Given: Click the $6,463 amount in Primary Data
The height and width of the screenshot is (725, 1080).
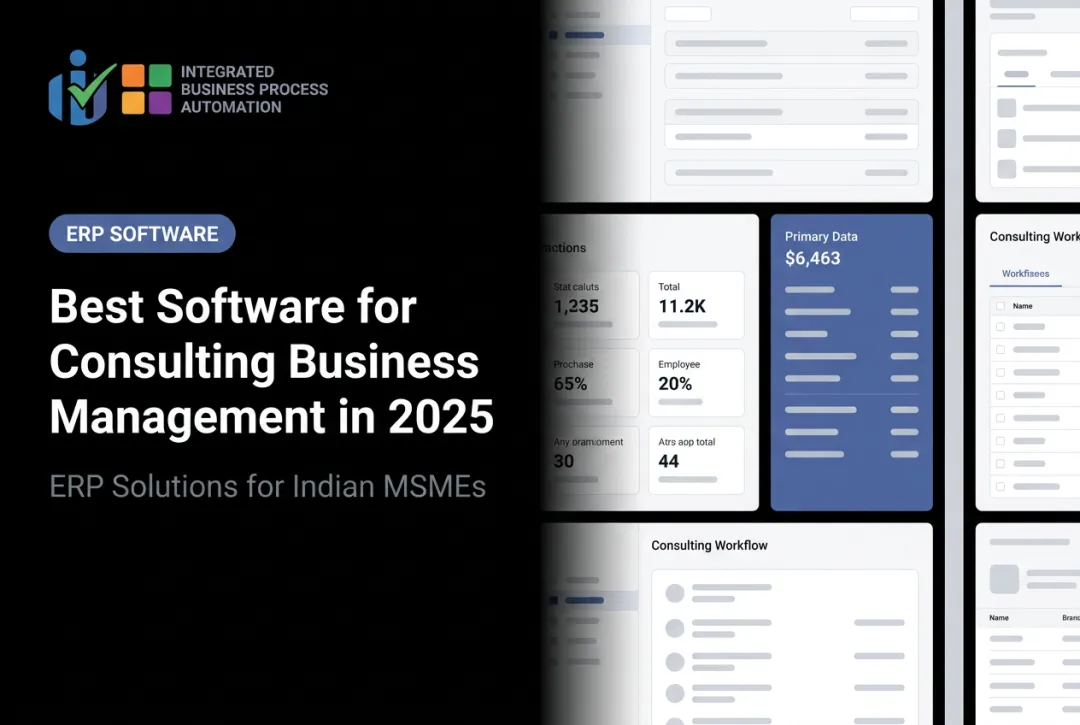Looking at the screenshot, I should coord(813,258).
